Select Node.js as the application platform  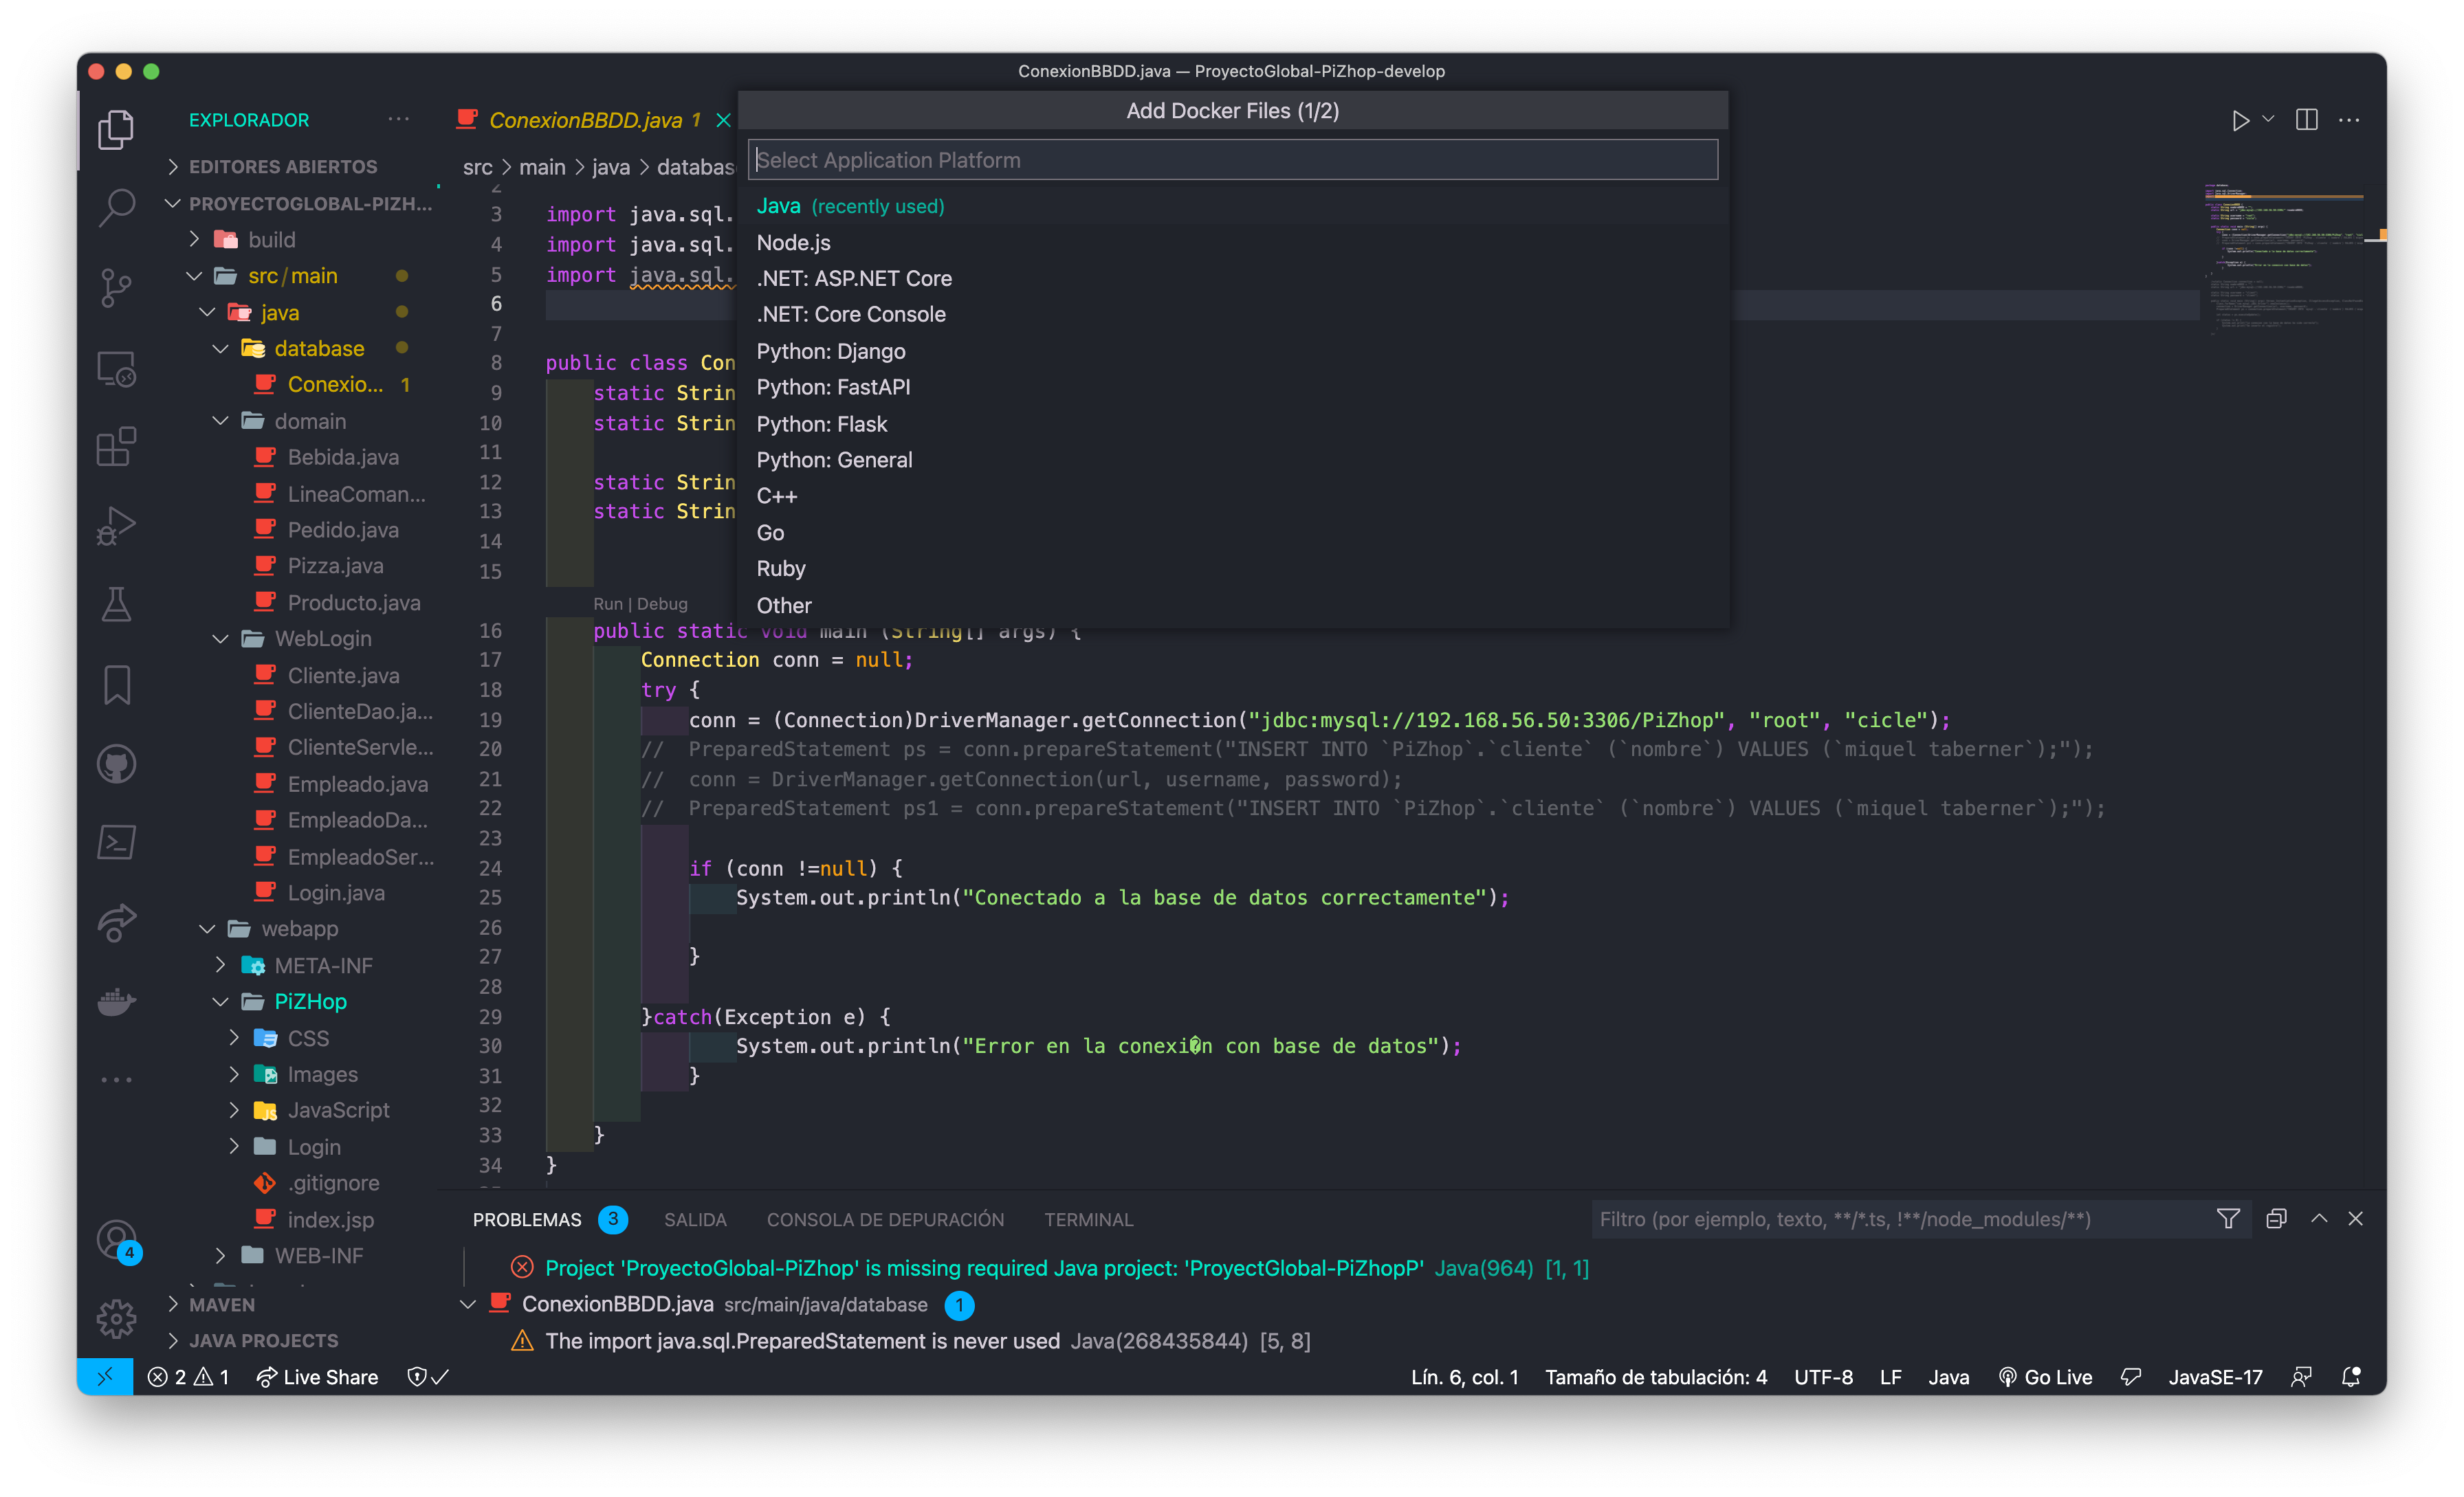click(x=792, y=242)
